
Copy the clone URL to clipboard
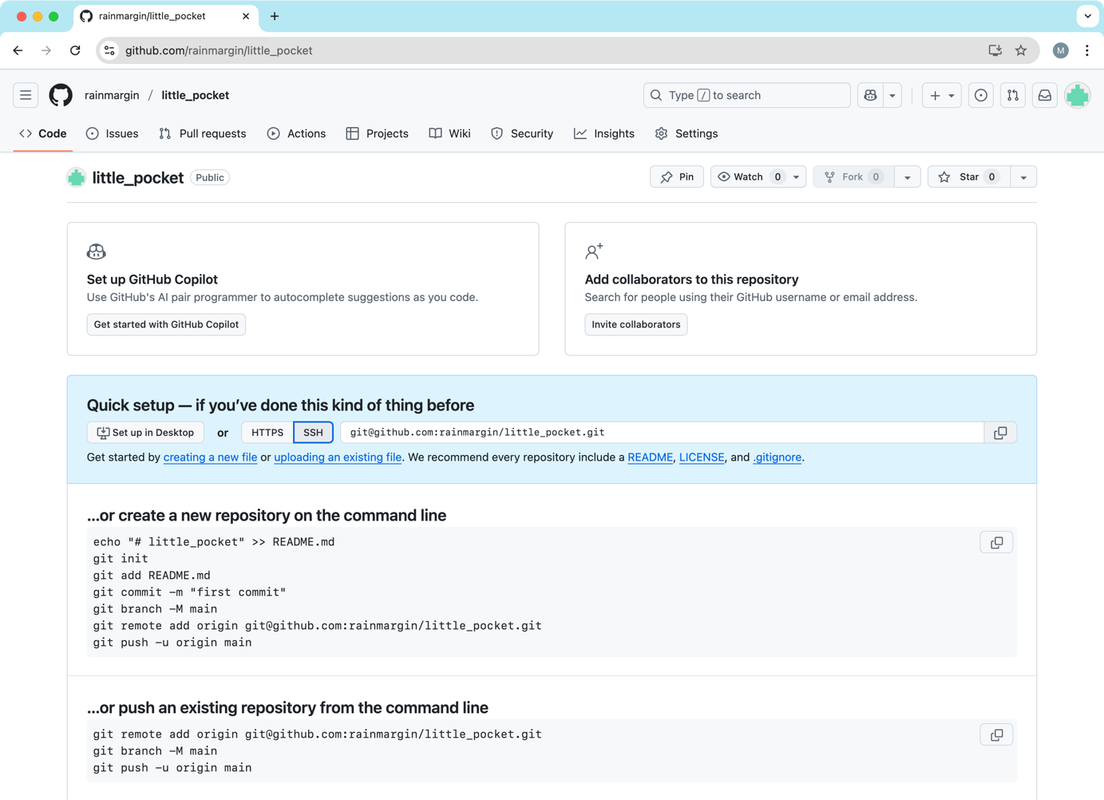[x=1000, y=432]
